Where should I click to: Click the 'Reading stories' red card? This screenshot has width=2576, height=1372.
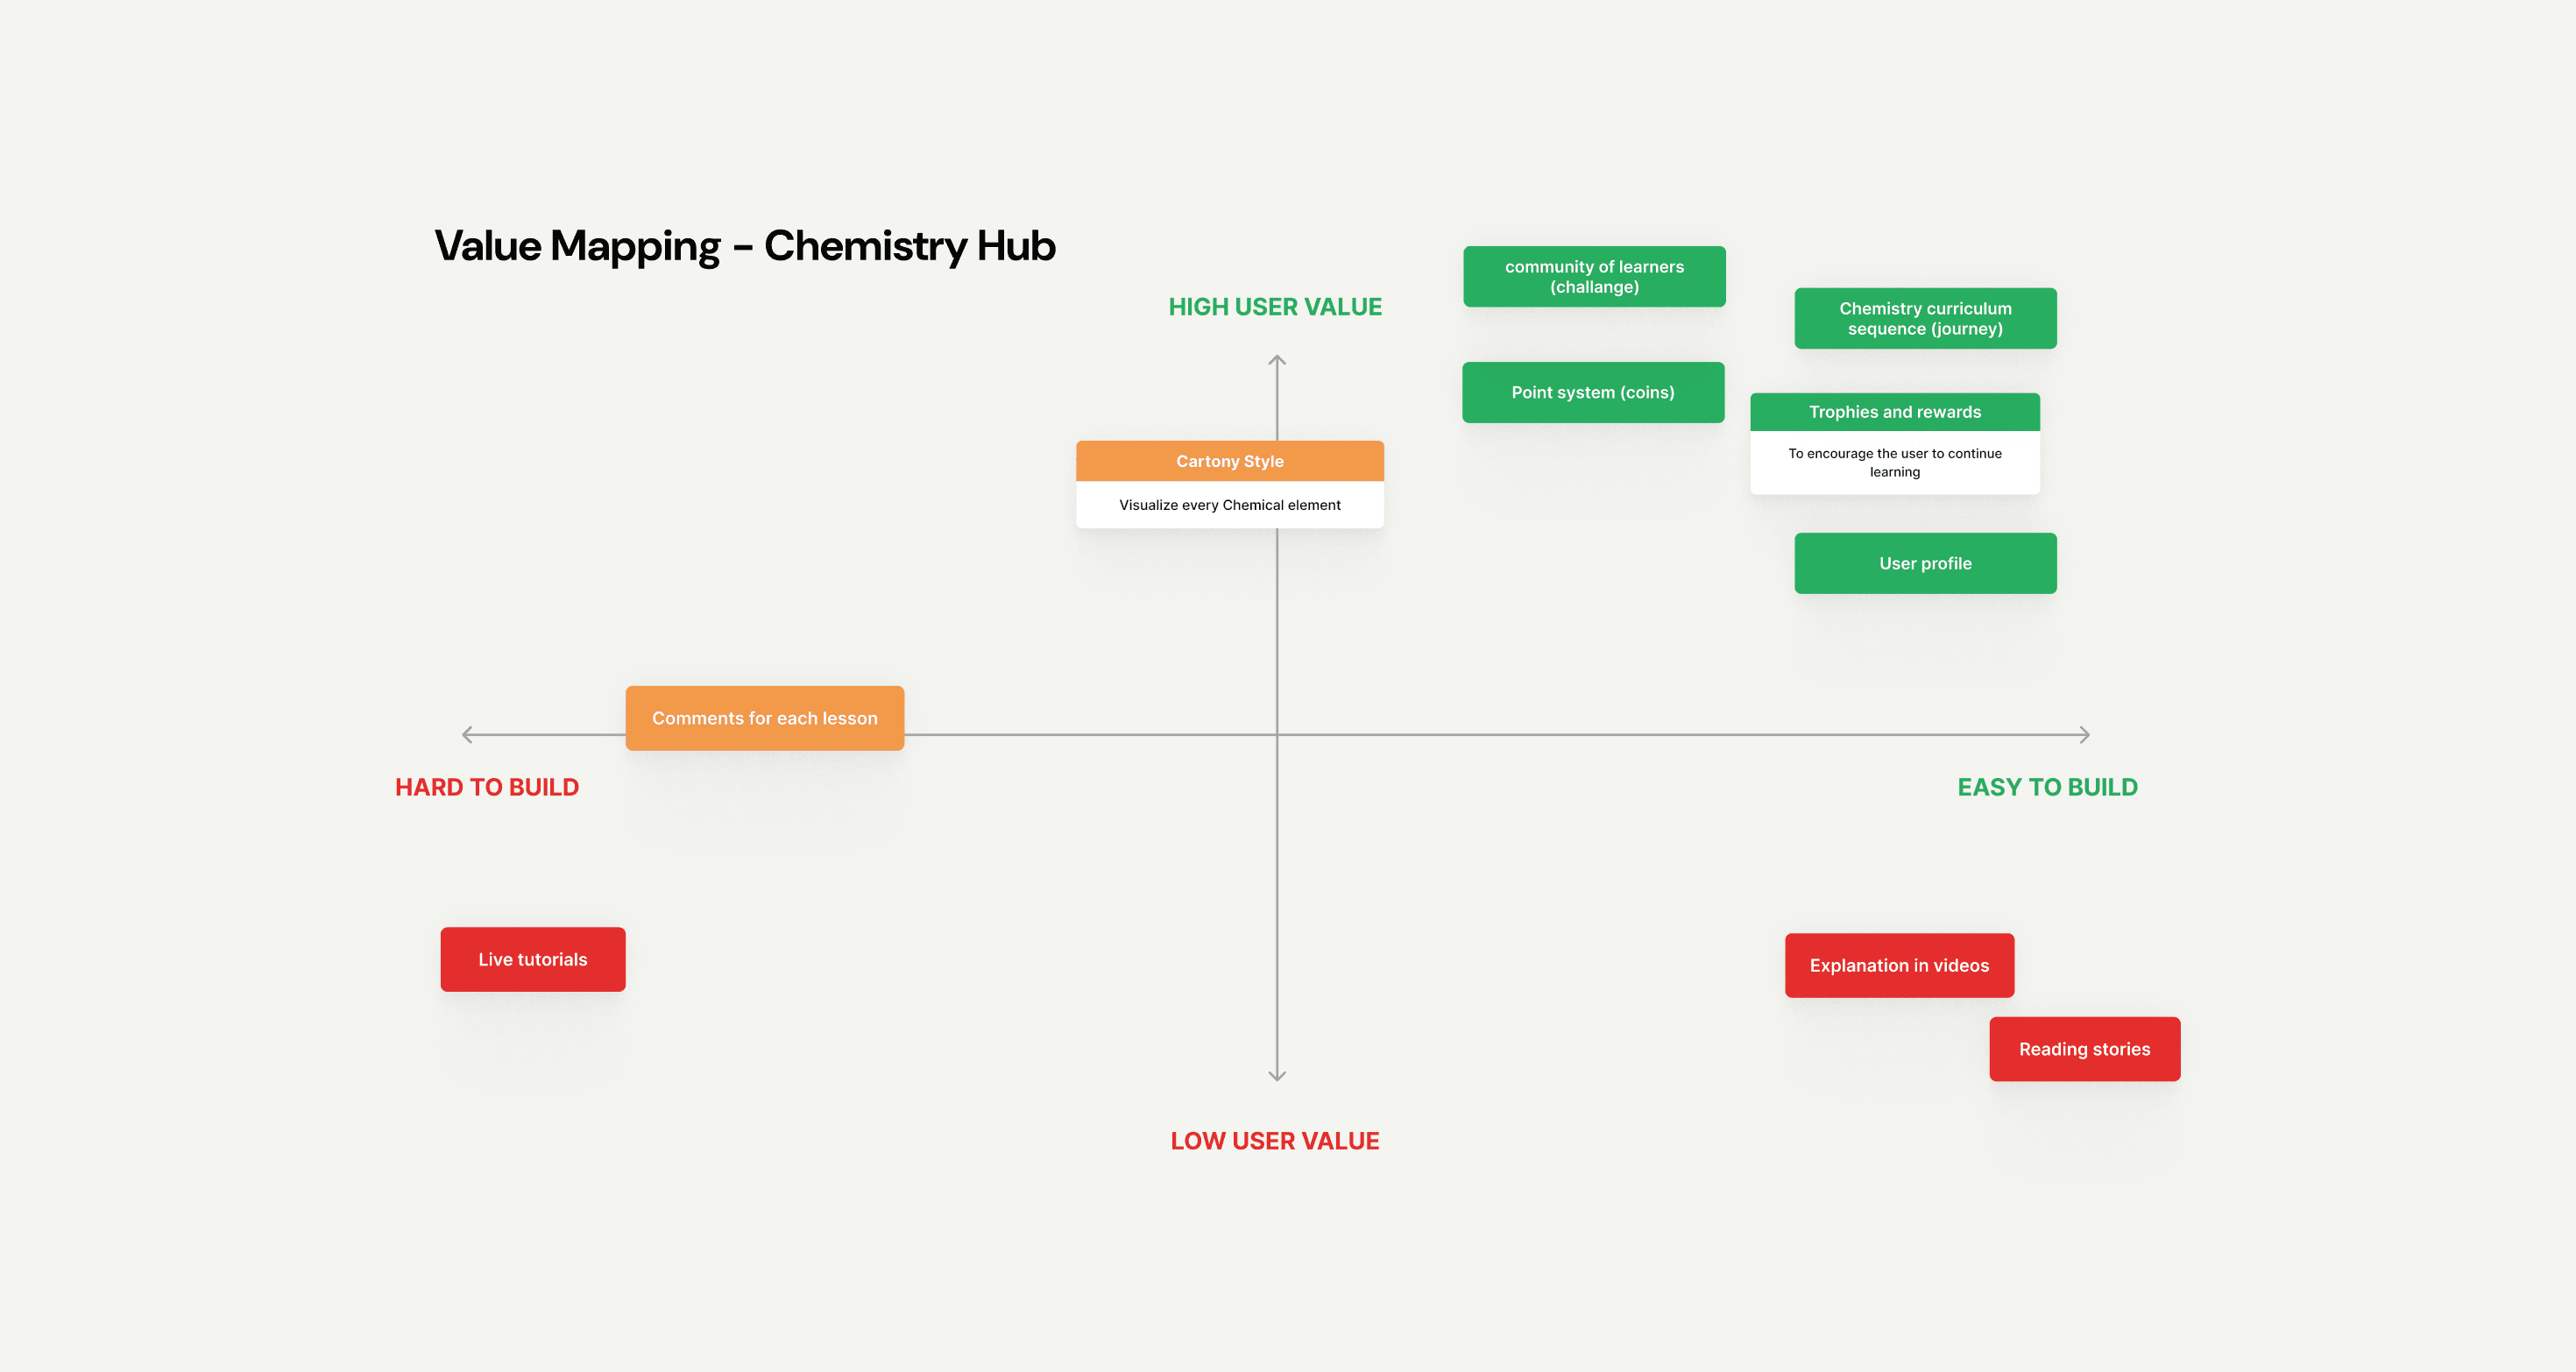[2084, 1049]
